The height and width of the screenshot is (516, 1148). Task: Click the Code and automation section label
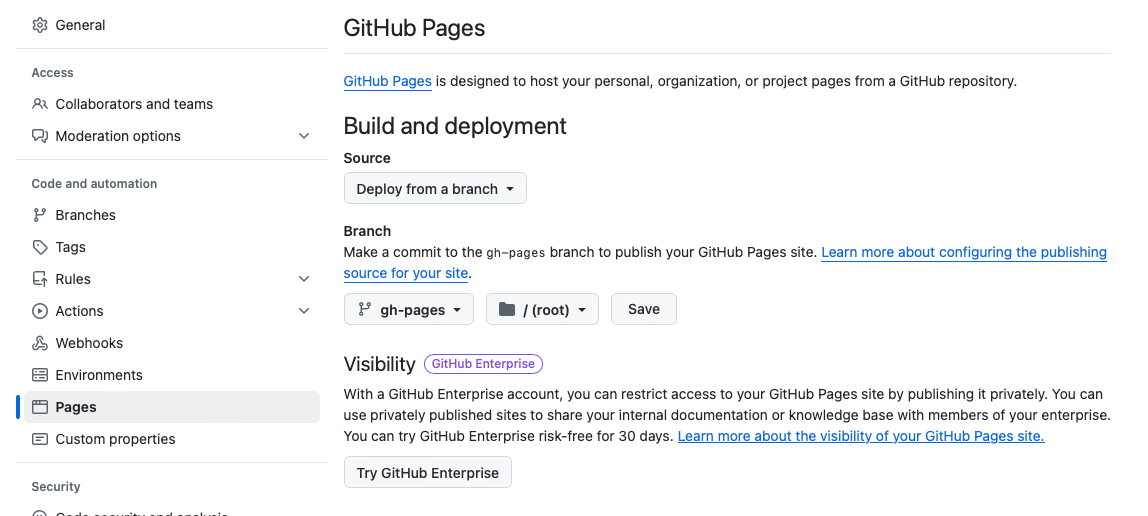click(94, 184)
